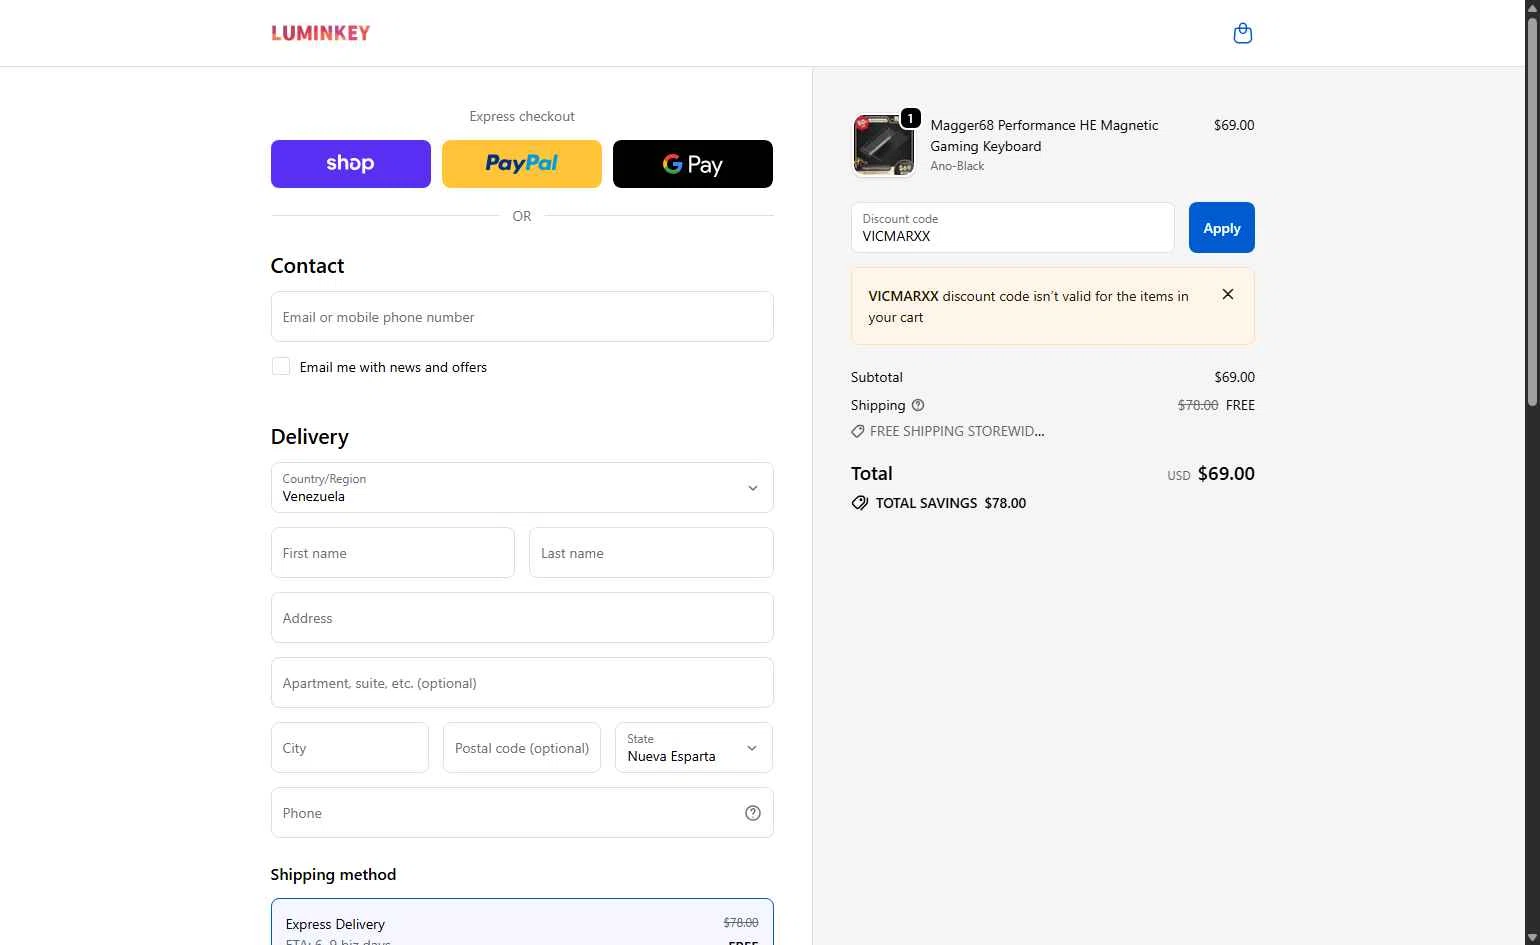This screenshot has width=1540, height=945.
Task: Click the Apartment, suite, etc. field
Action: (522, 683)
